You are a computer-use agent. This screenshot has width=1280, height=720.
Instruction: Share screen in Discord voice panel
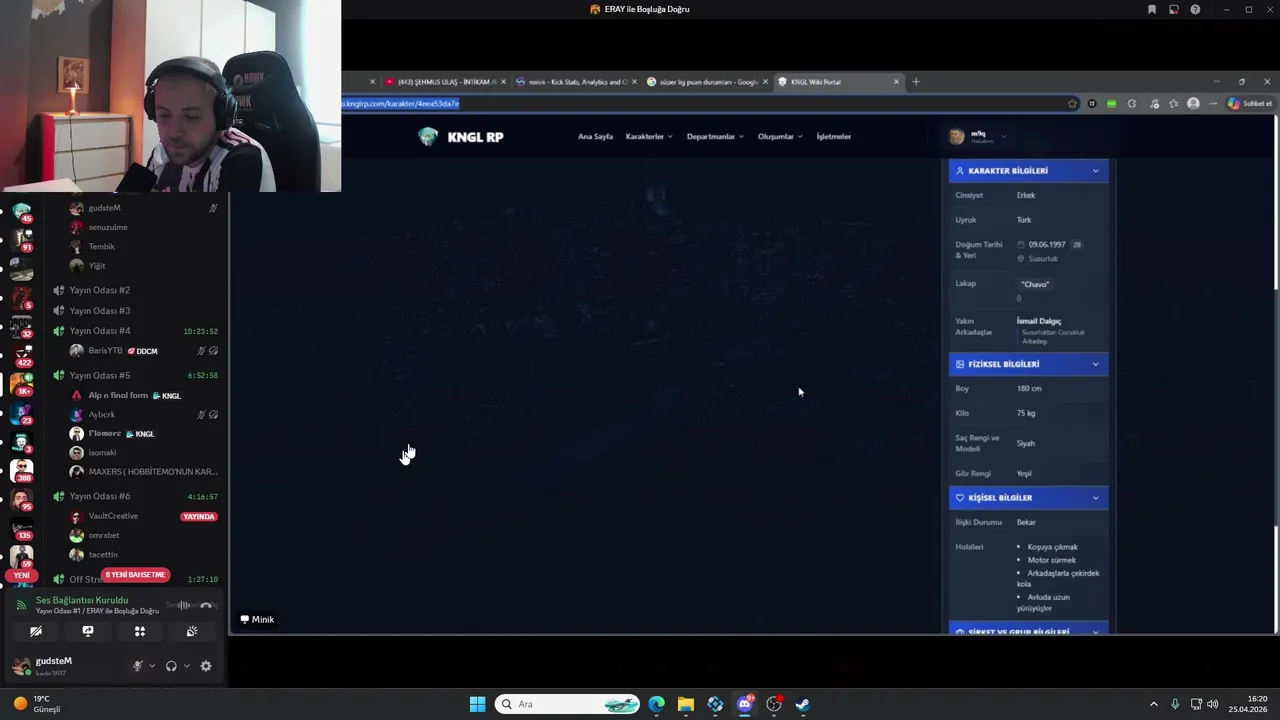(88, 631)
